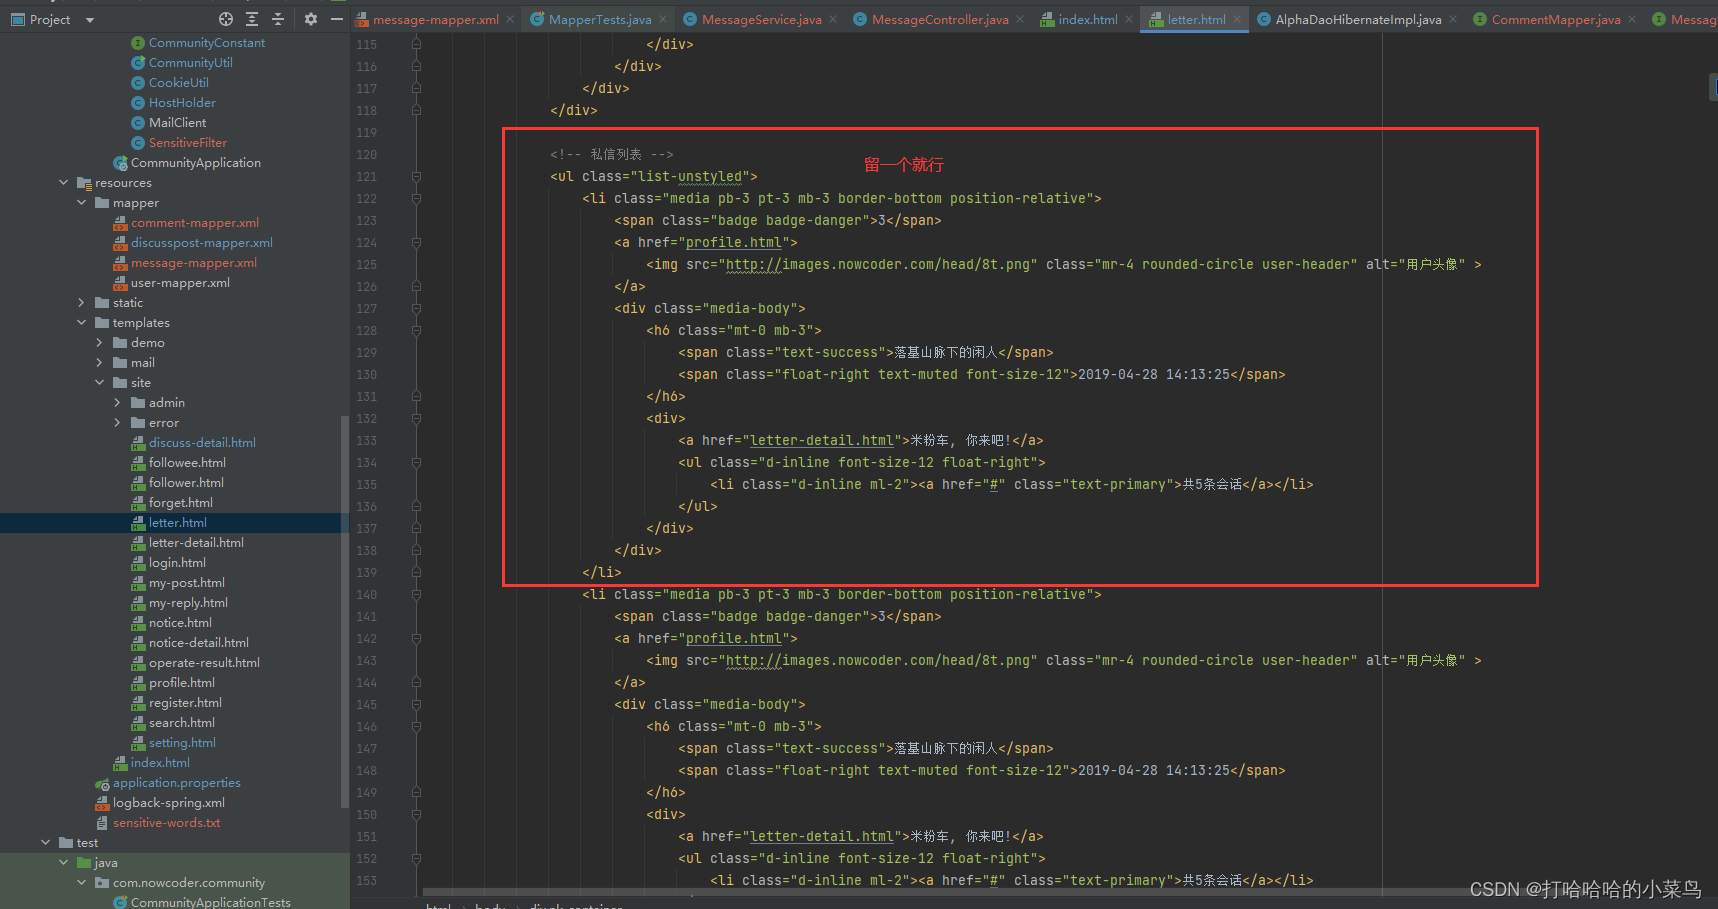Image resolution: width=1718 pixels, height=909 pixels.
Task: Collapse the com.nowcoder.community package under test
Action: (82, 882)
